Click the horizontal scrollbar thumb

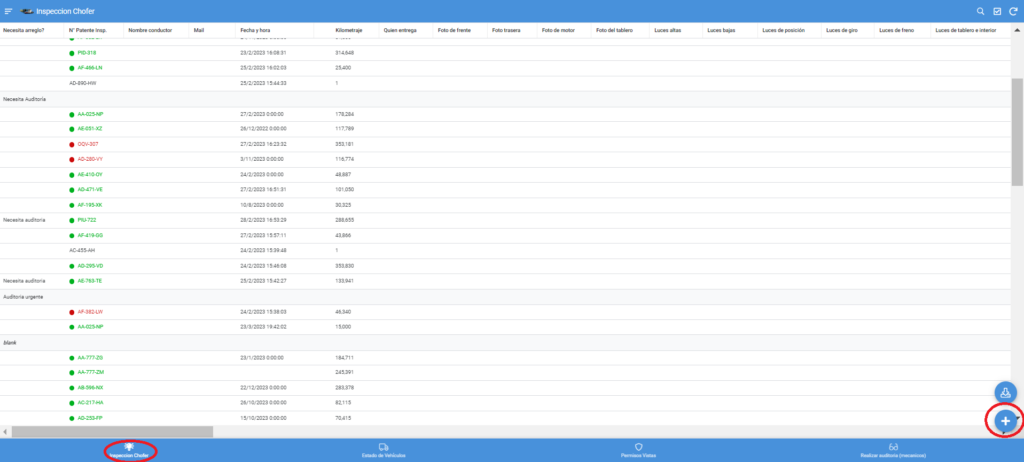pos(112,431)
